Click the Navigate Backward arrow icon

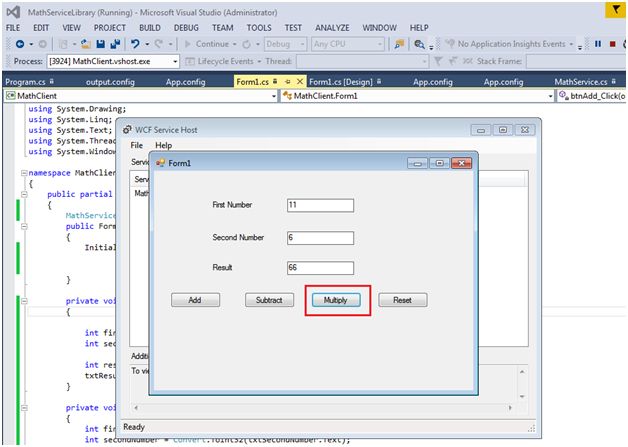[20, 44]
